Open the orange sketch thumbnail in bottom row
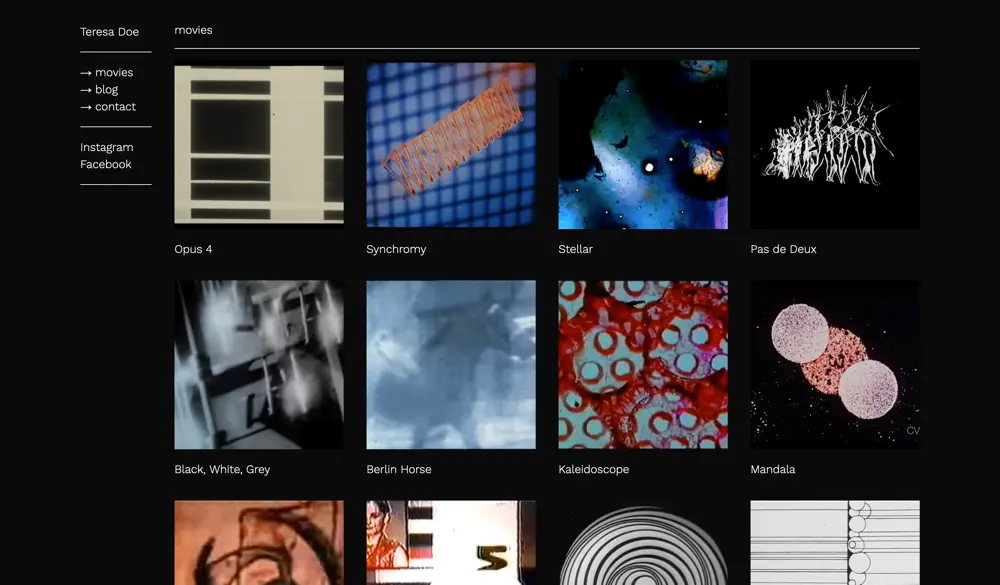The height and width of the screenshot is (585, 1000). pos(259,543)
